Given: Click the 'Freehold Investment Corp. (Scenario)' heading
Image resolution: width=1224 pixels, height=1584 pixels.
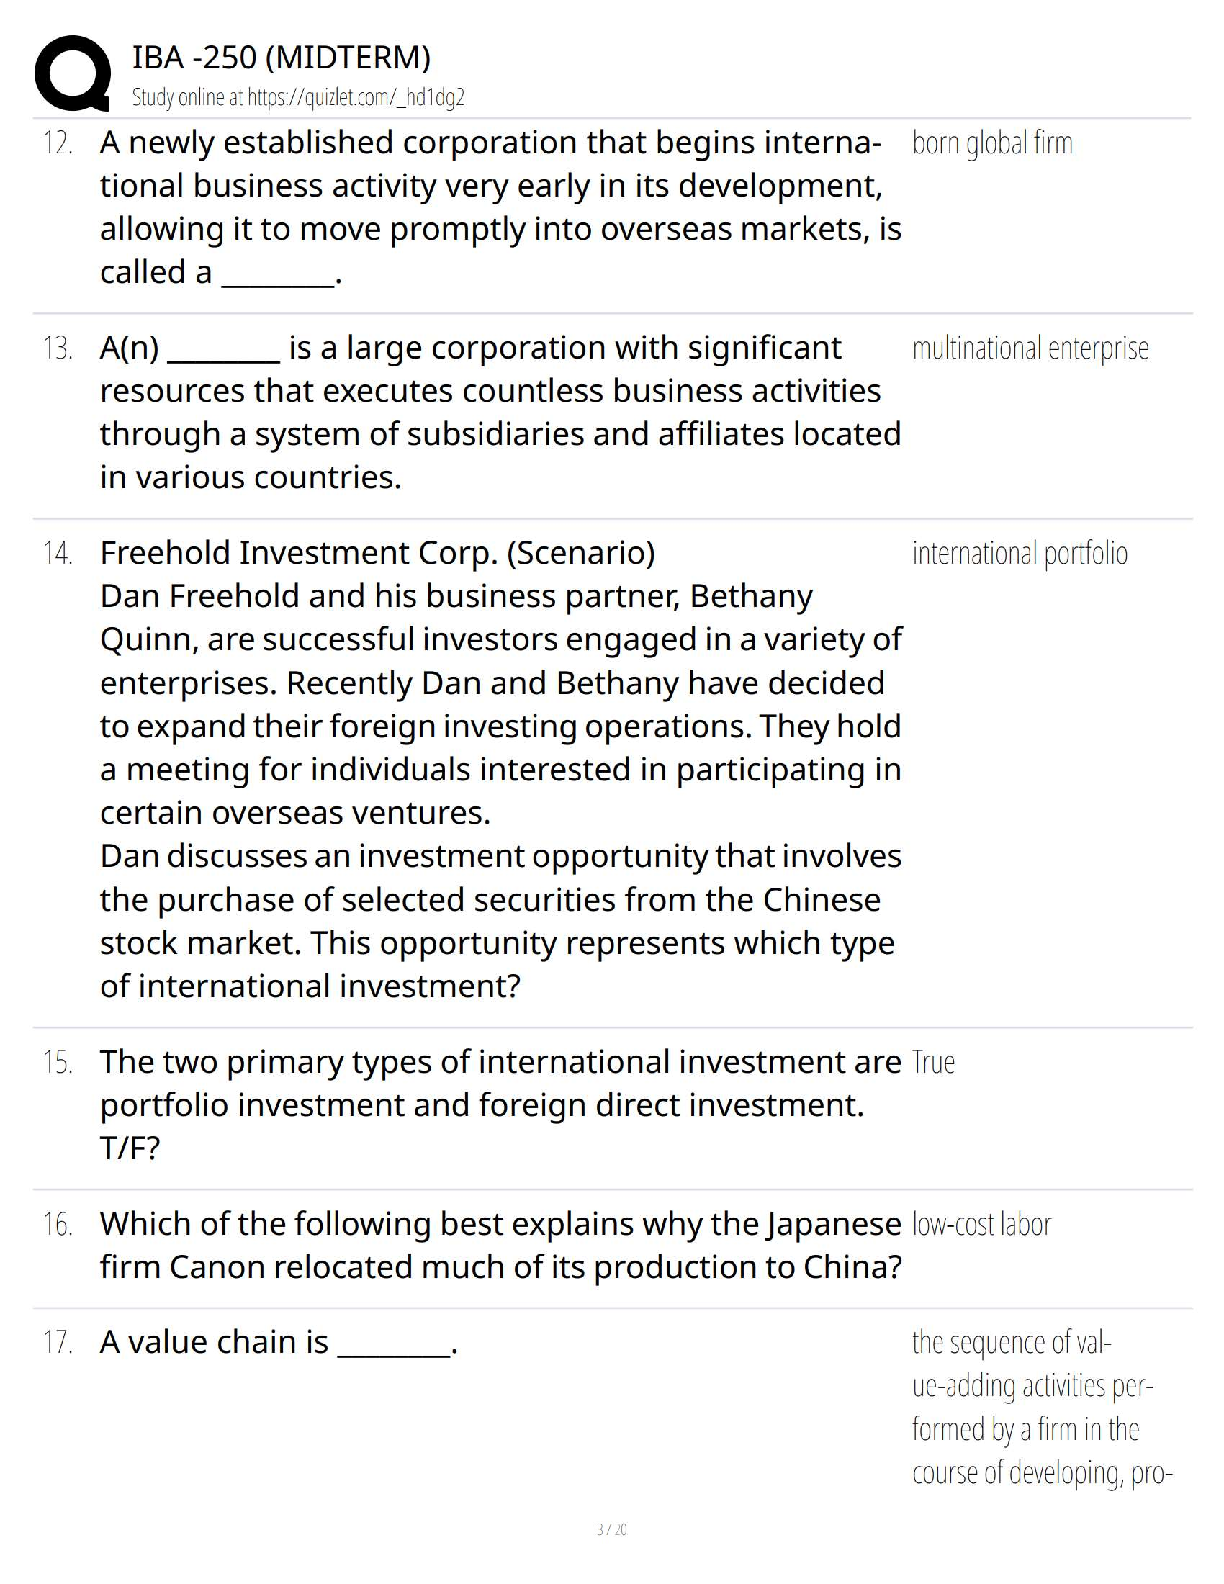Looking at the screenshot, I should 377,553.
